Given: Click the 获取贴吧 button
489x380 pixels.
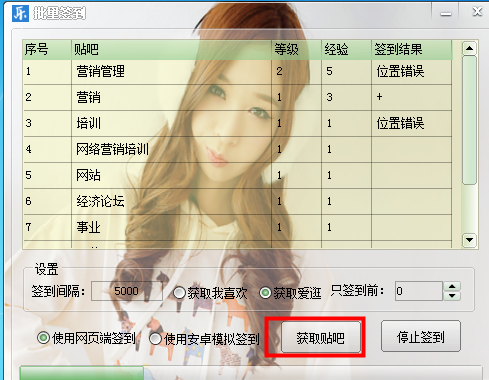Looking at the screenshot, I should pos(321,337).
